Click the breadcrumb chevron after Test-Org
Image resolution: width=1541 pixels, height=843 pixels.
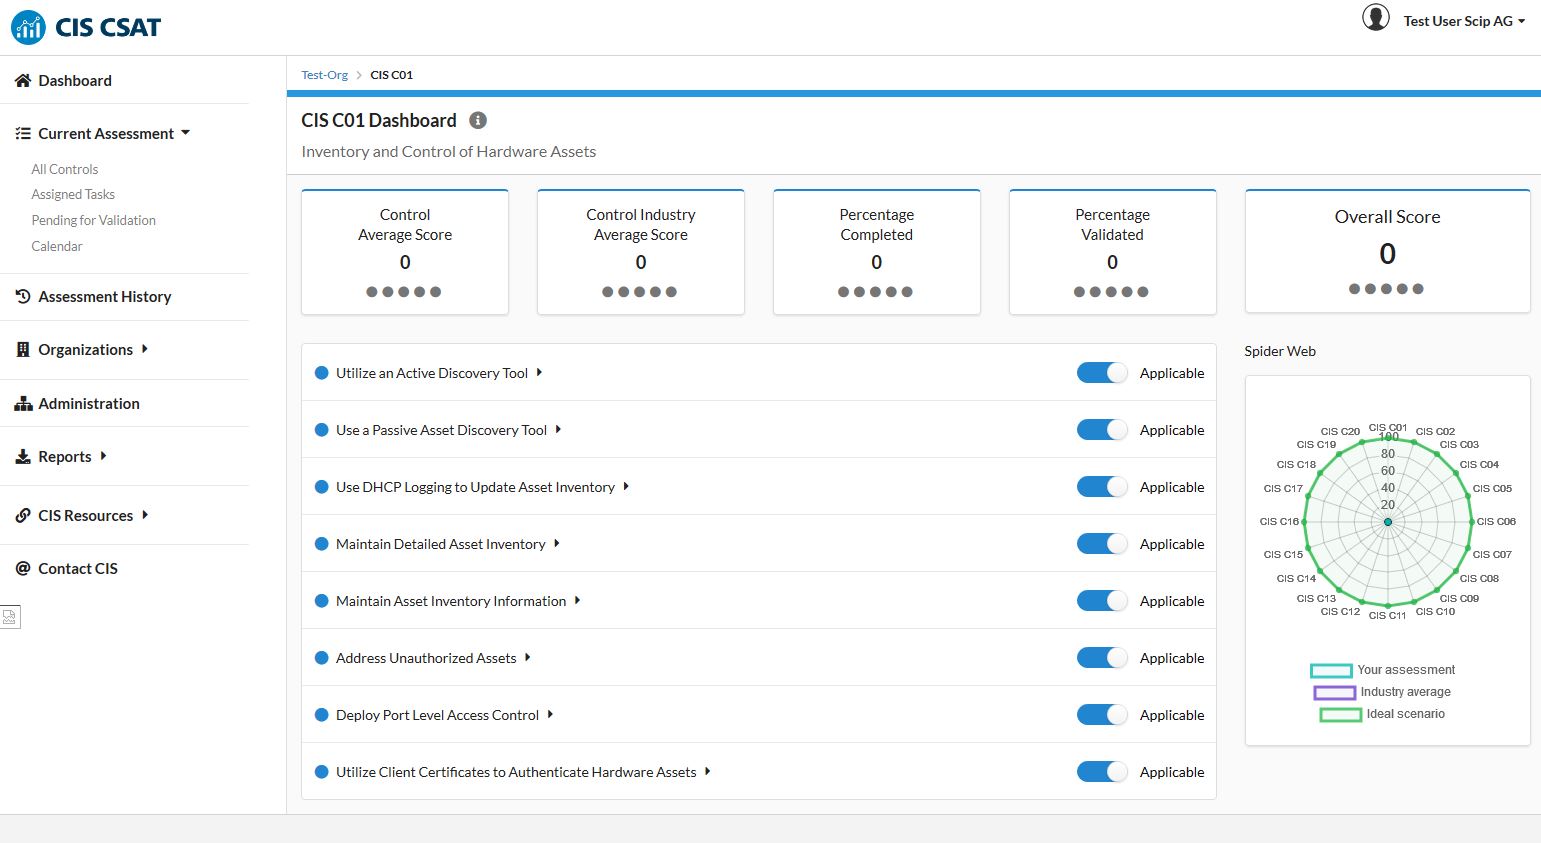tap(359, 75)
